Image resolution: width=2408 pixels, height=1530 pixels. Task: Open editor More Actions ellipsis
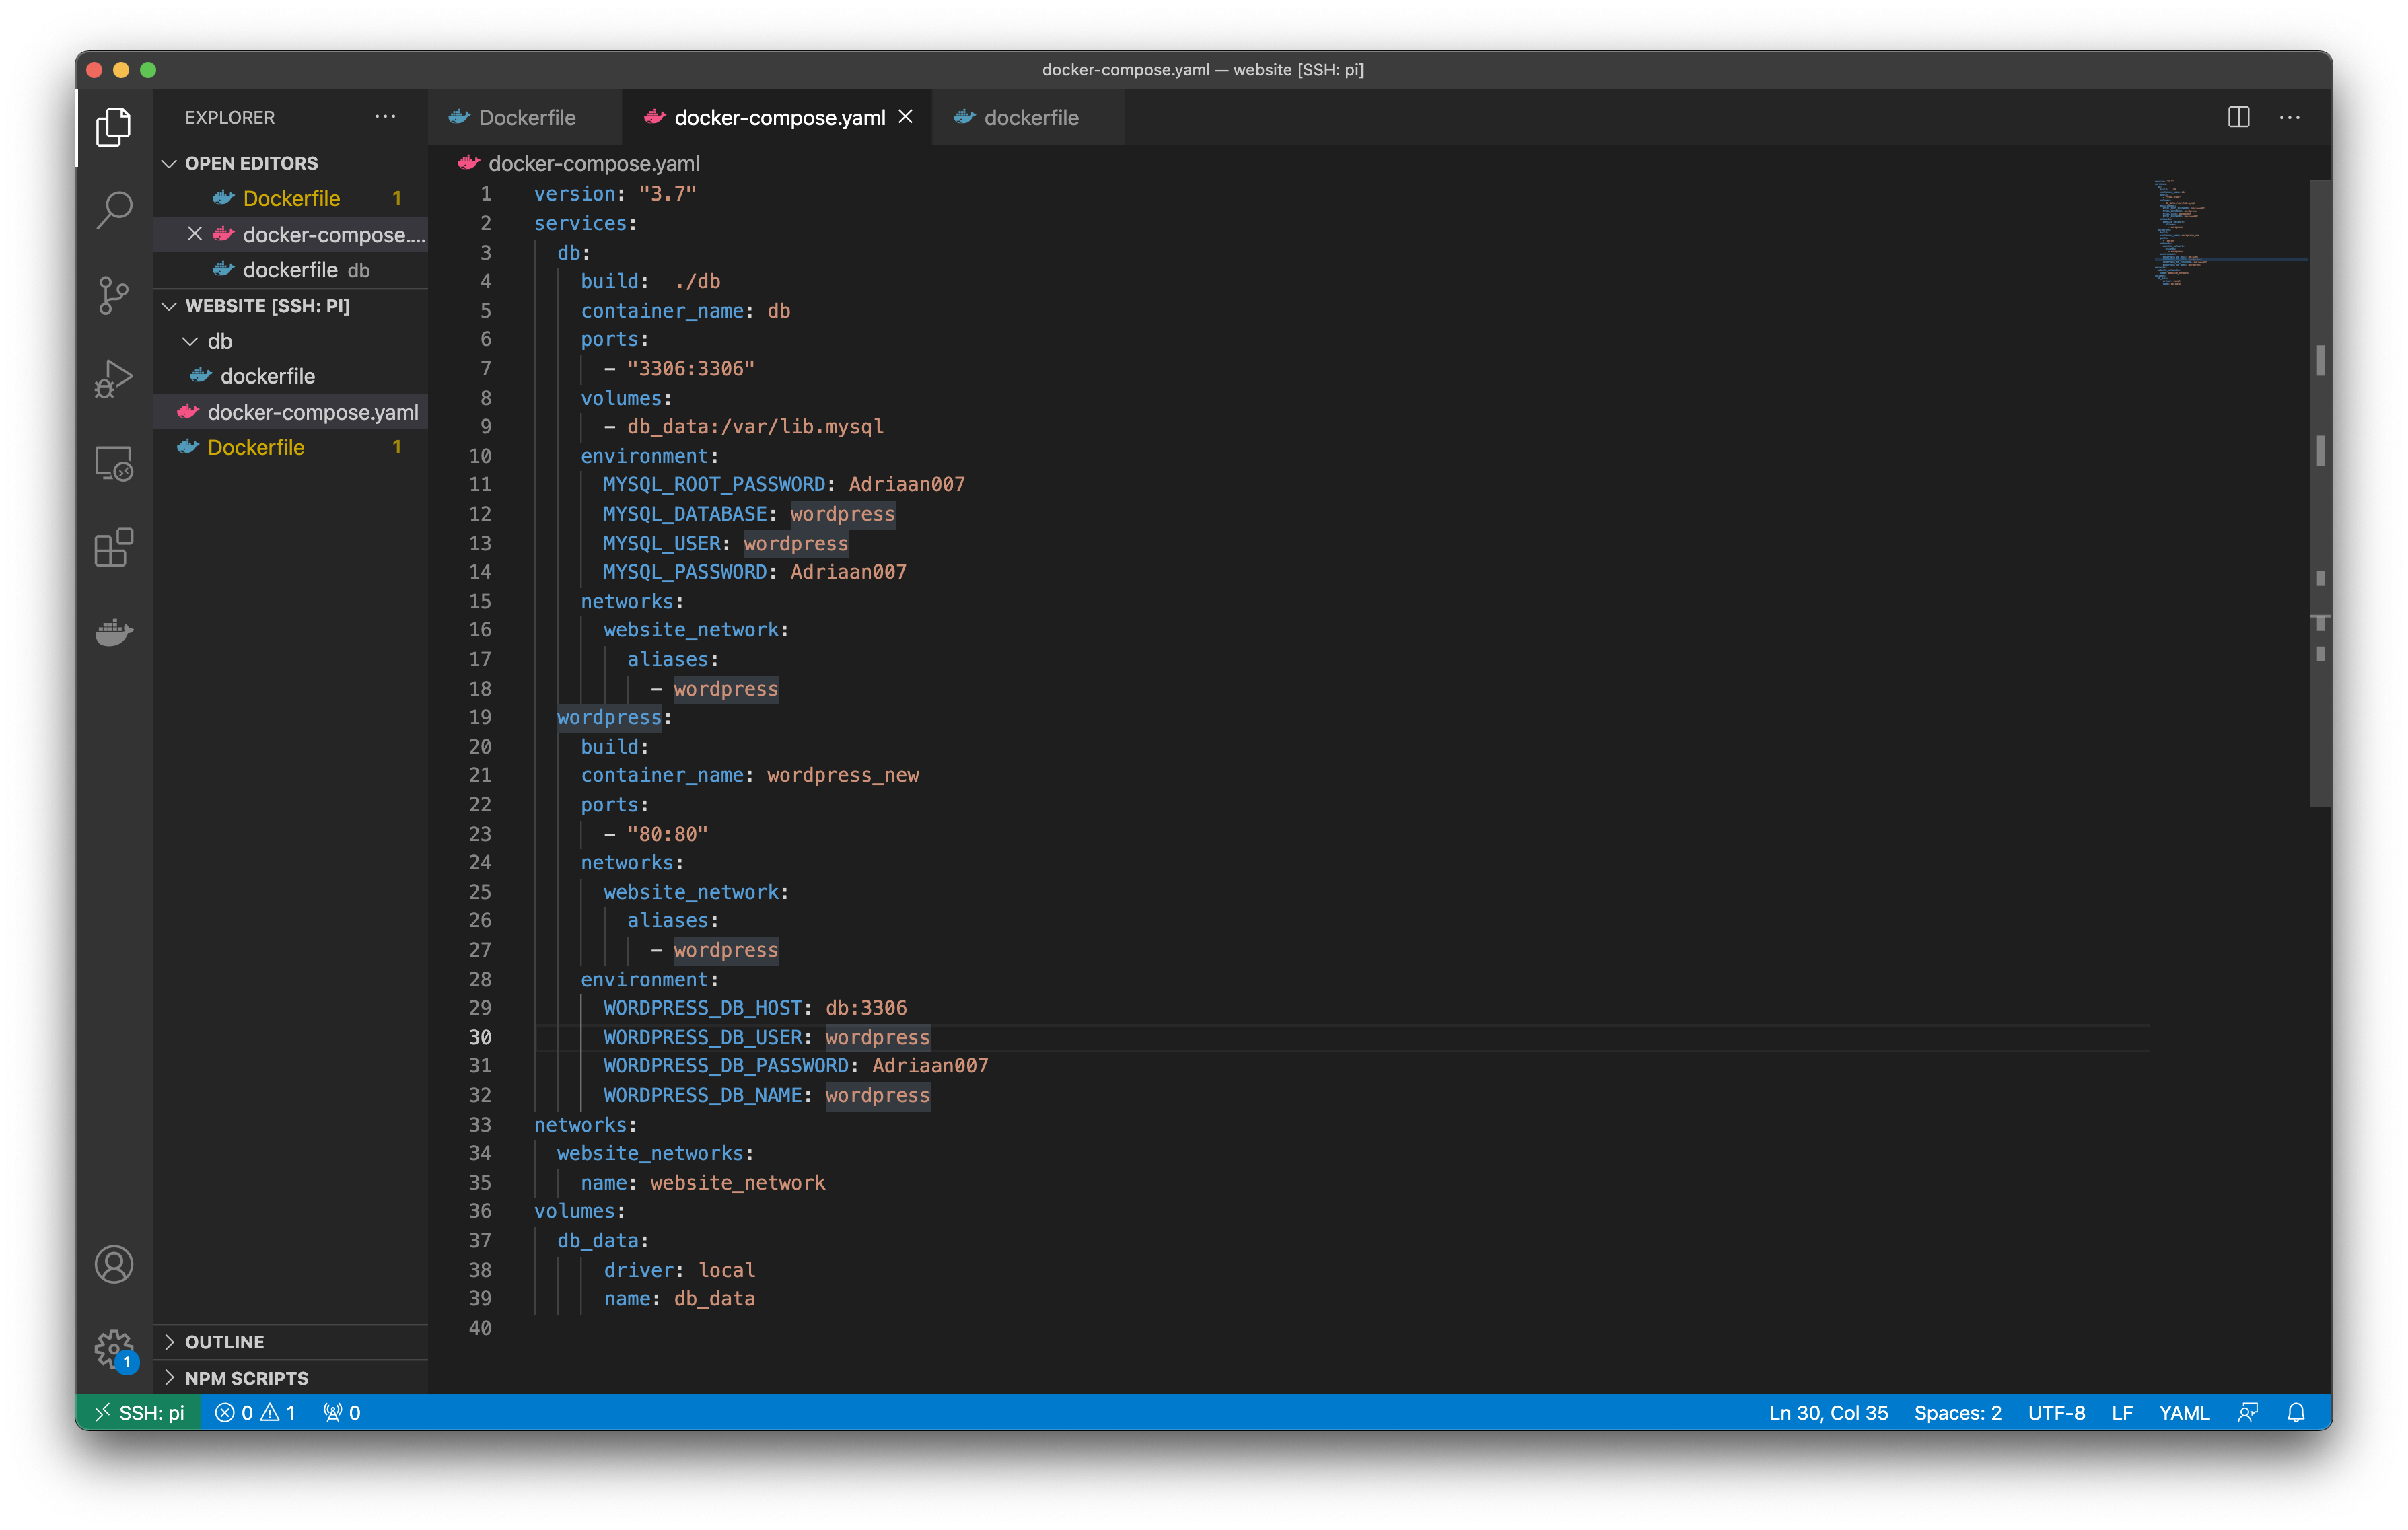[2289, 117]
